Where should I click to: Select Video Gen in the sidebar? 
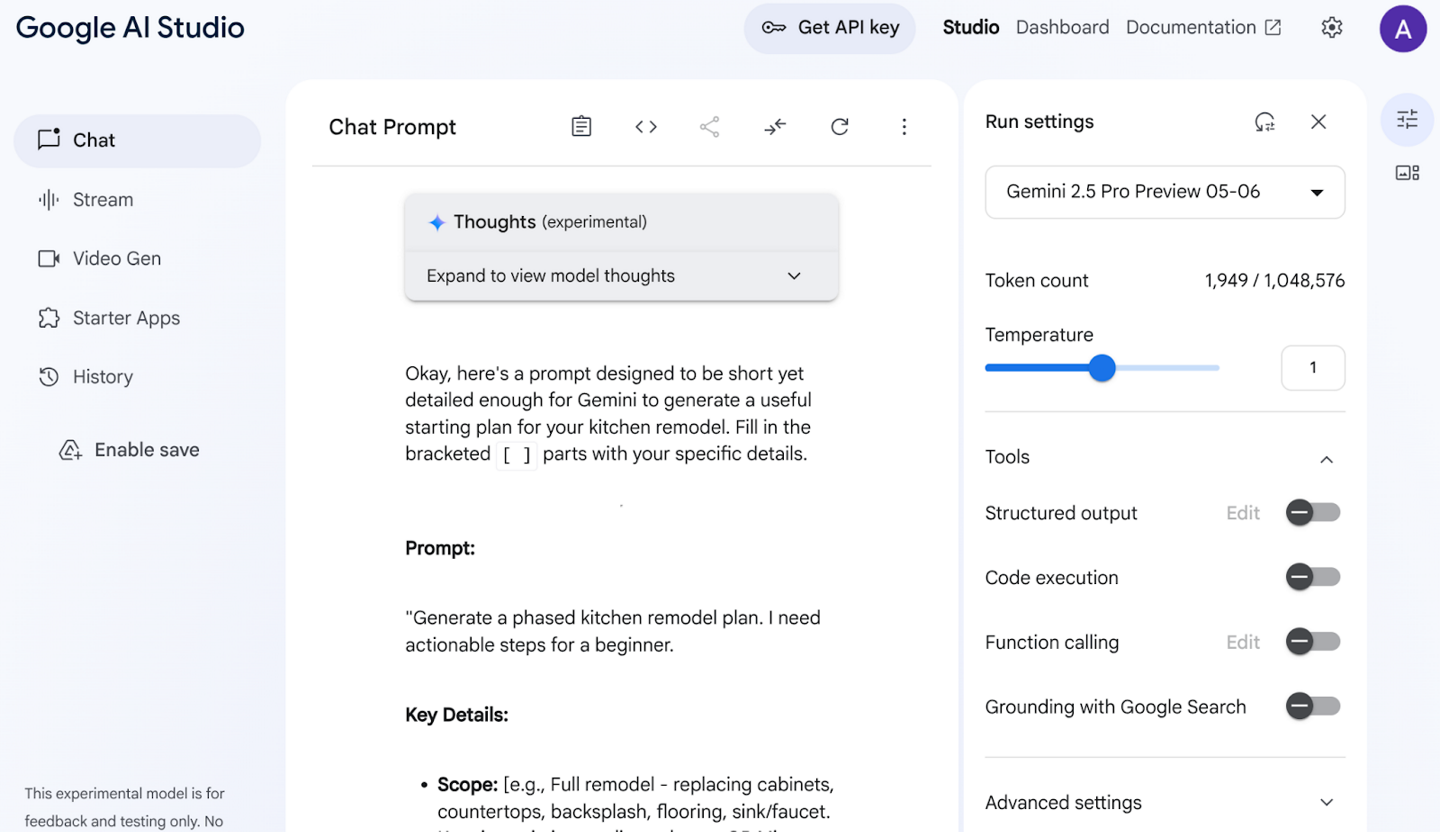tap(117, 258)
